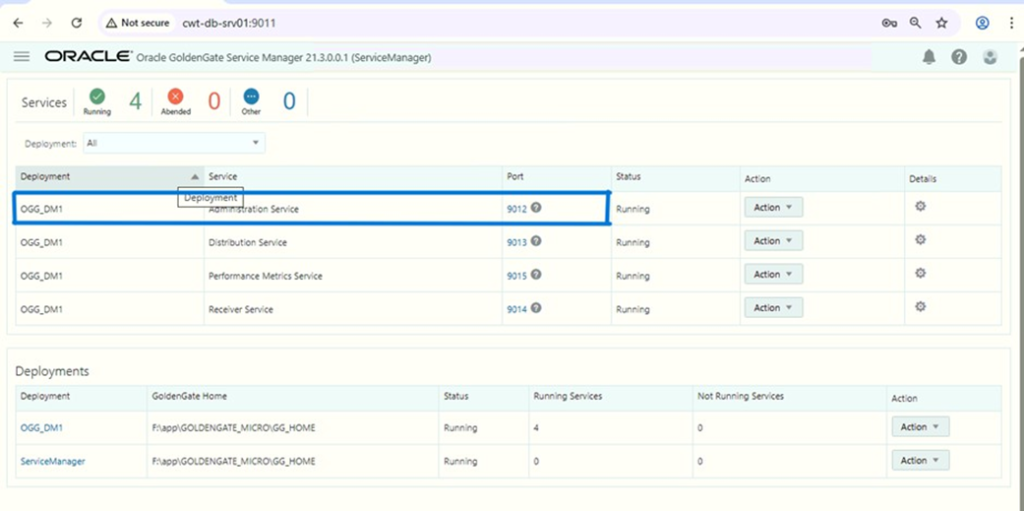Expand Action dropdown for Administration Service
This screenshot has height=511, width=1024.
773,207
